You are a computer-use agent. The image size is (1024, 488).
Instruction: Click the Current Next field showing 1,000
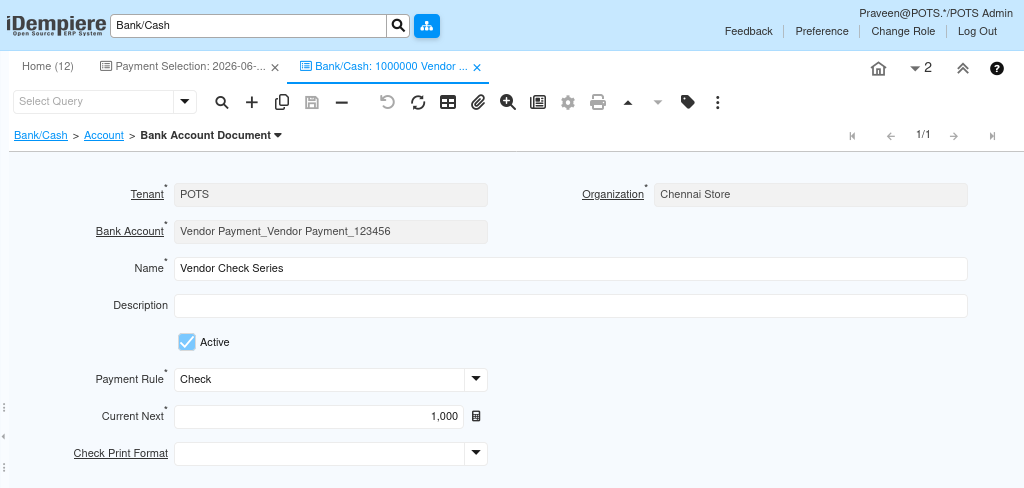click(x=319, y=416)
